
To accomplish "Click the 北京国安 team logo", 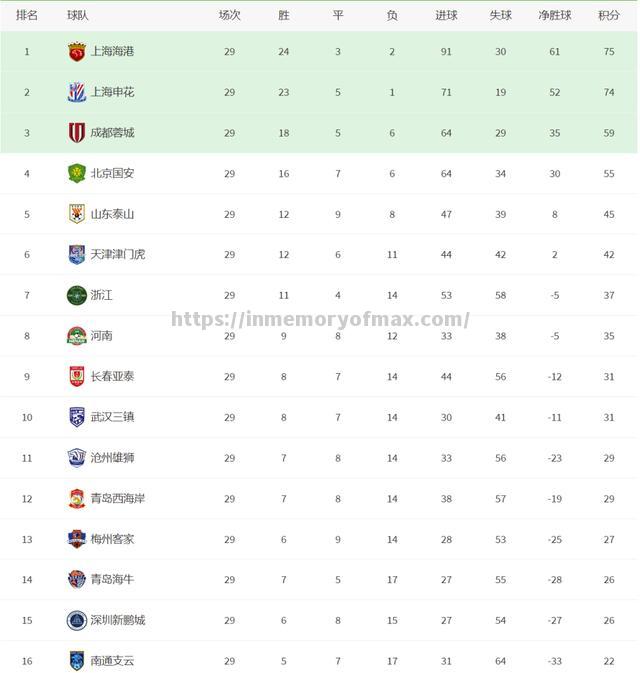I will 77,173.
